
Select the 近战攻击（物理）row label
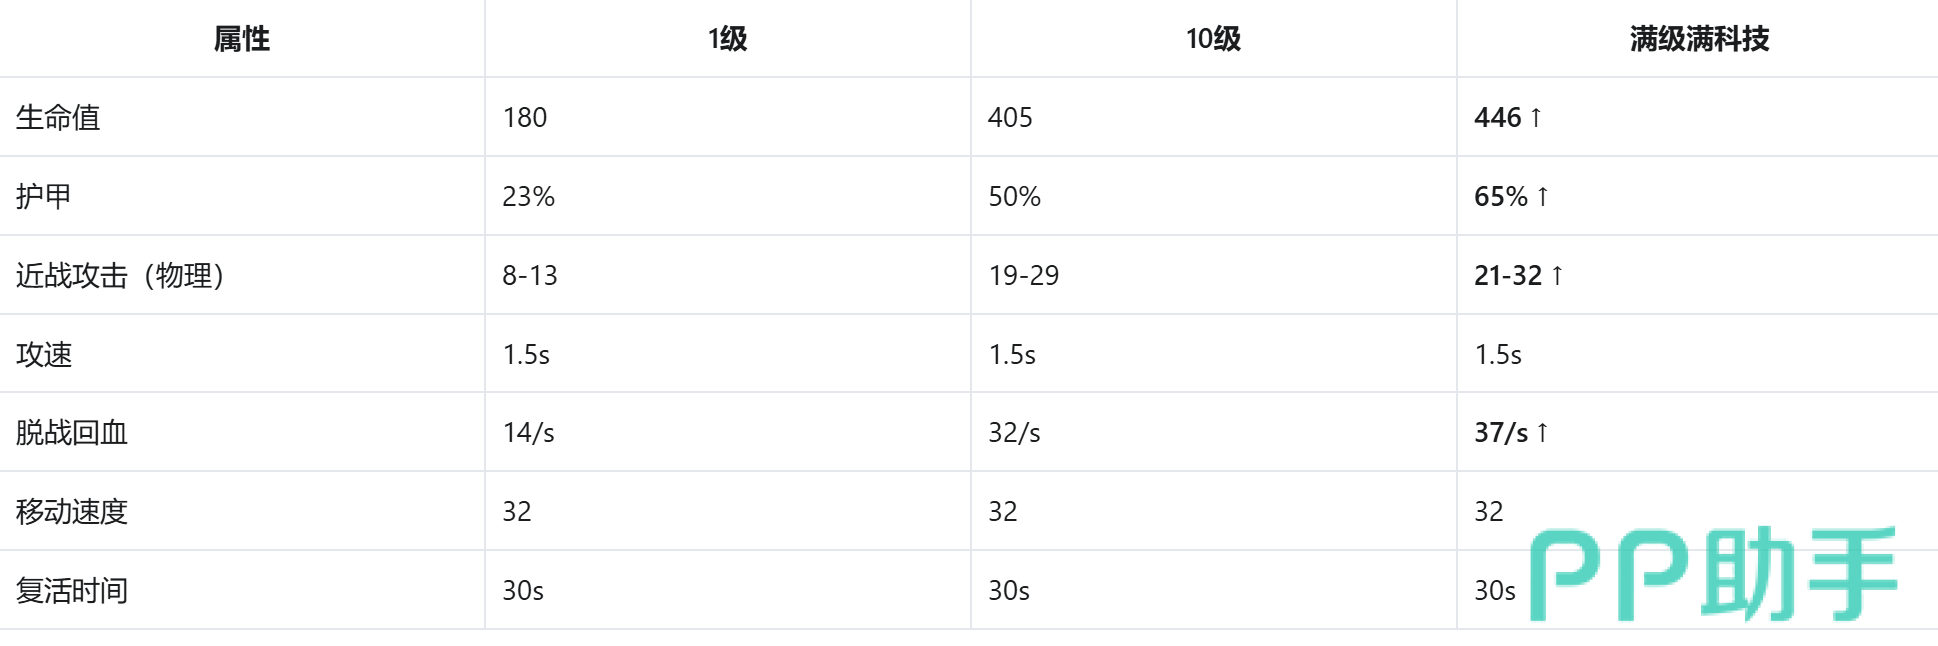[121, 275]
